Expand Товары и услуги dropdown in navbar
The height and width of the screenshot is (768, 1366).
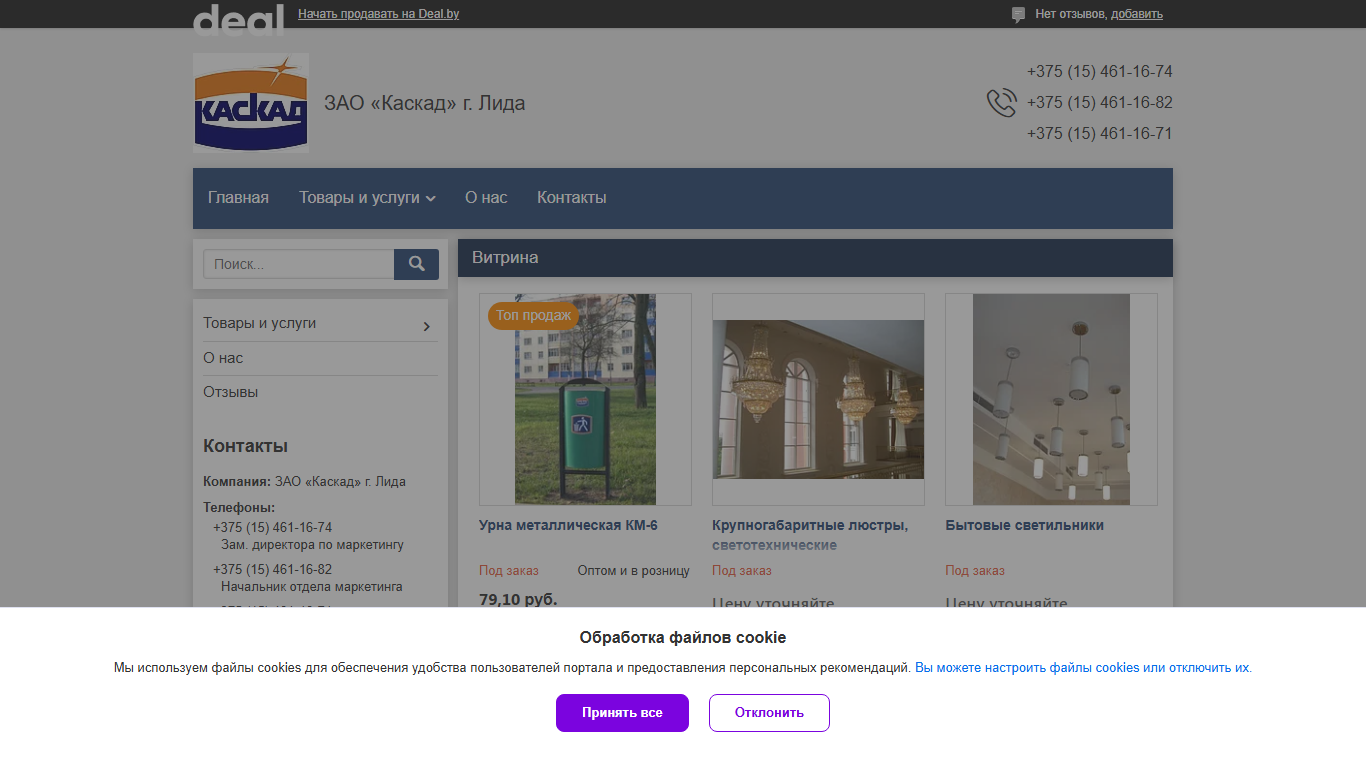tap(367, 198)
